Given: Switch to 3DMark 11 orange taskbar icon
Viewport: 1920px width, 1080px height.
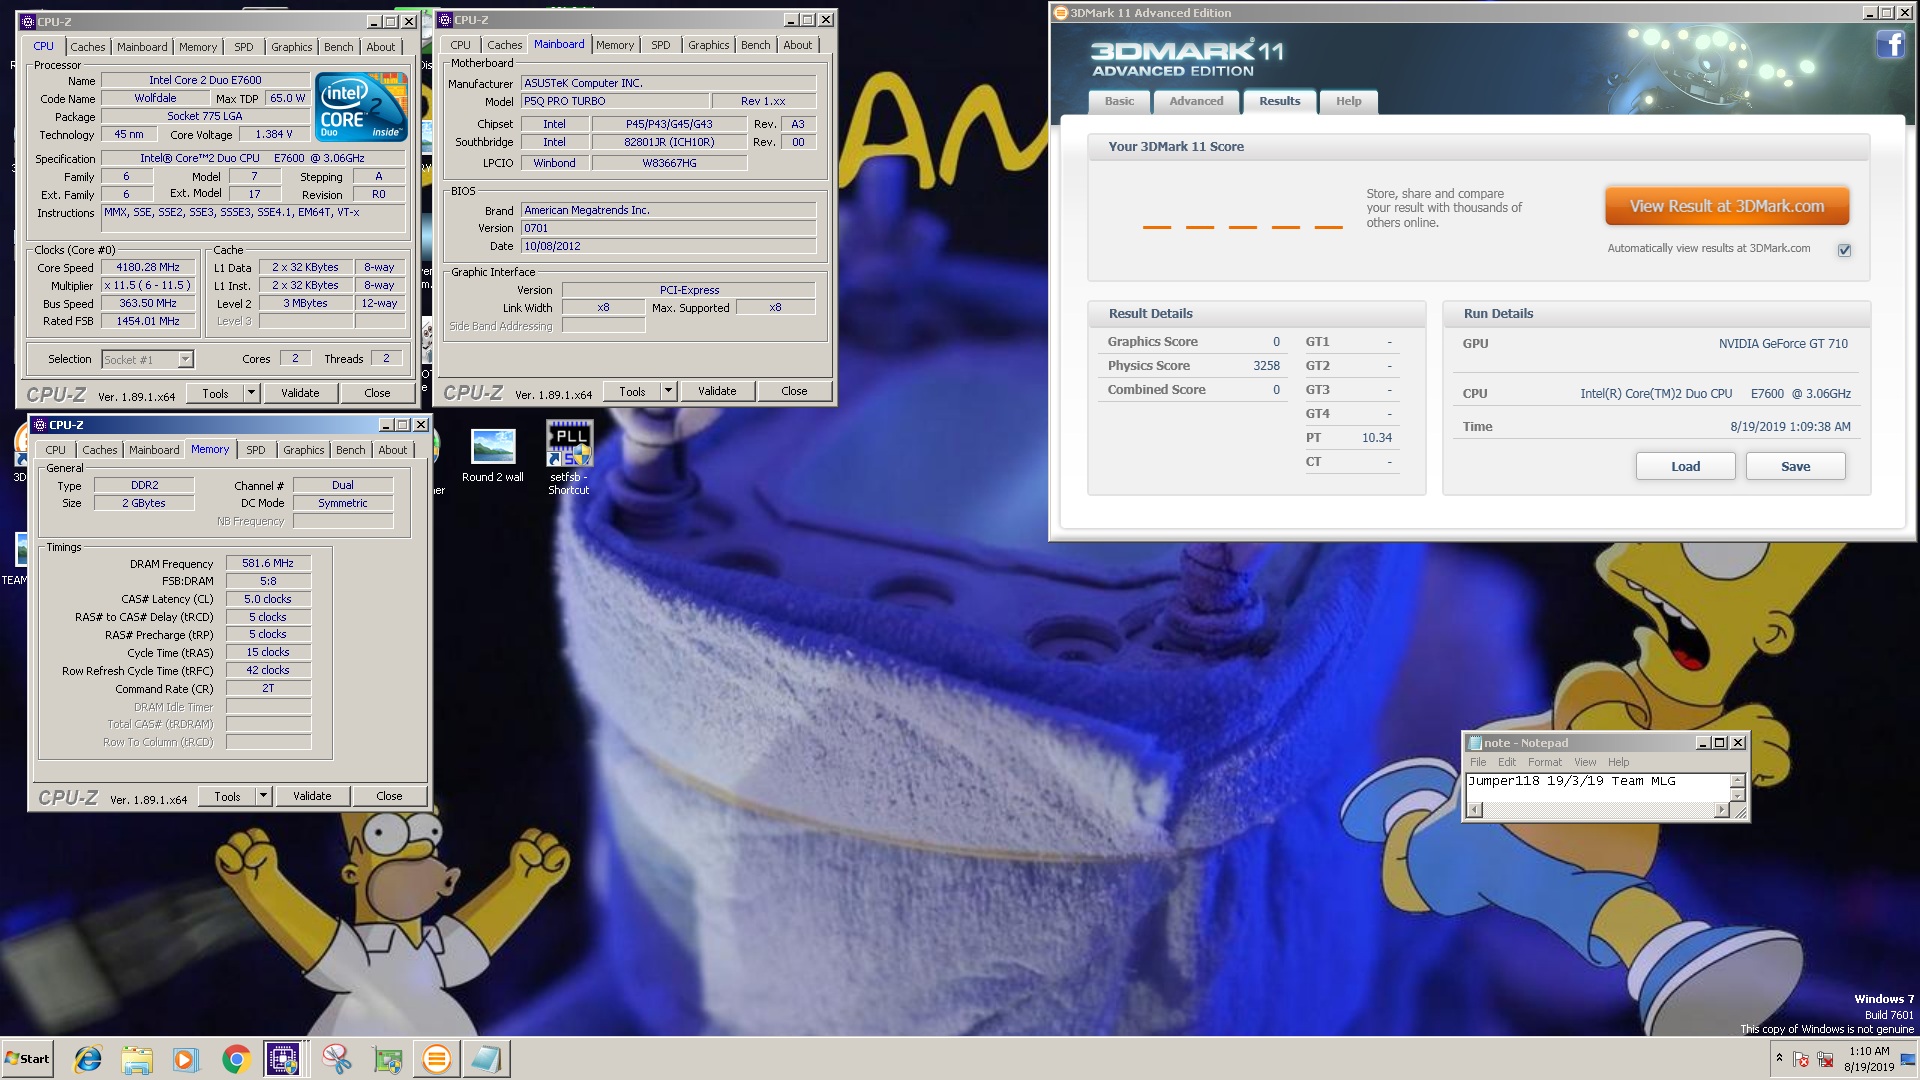Looking at the screenshot, I should pyautogui.click(x=436, y=1059).
